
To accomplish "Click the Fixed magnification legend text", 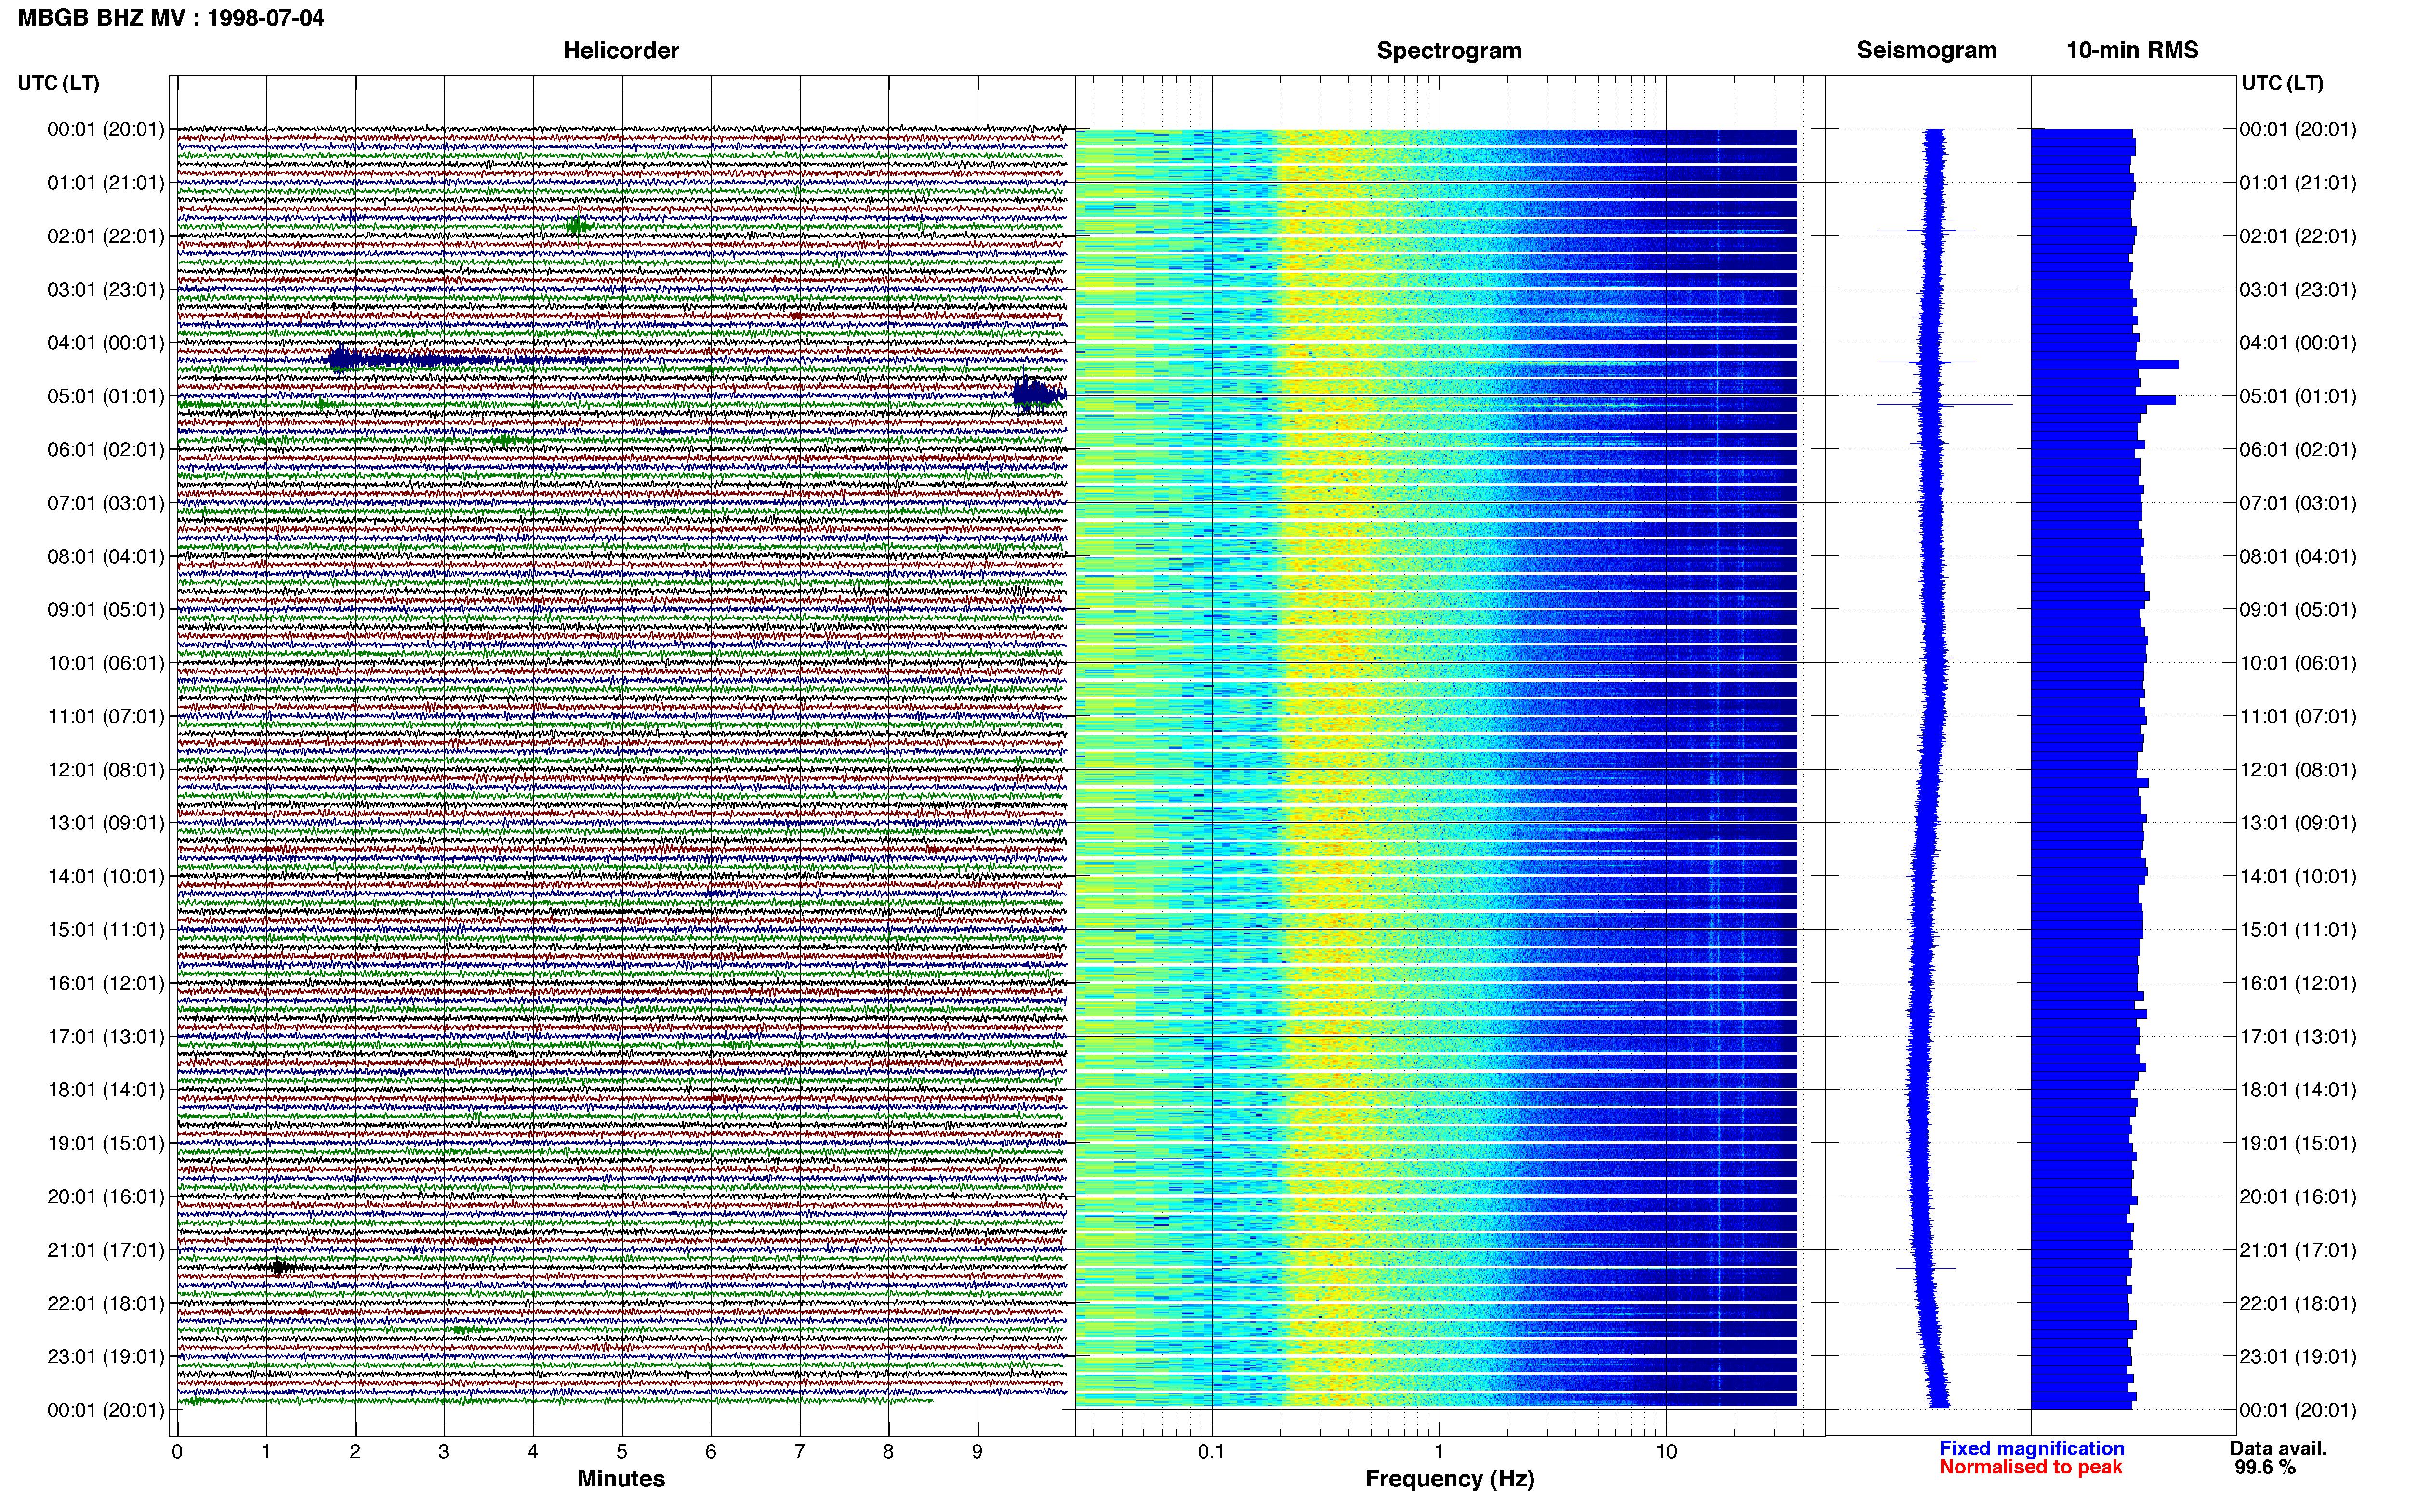I will tap(2031, 1448).
